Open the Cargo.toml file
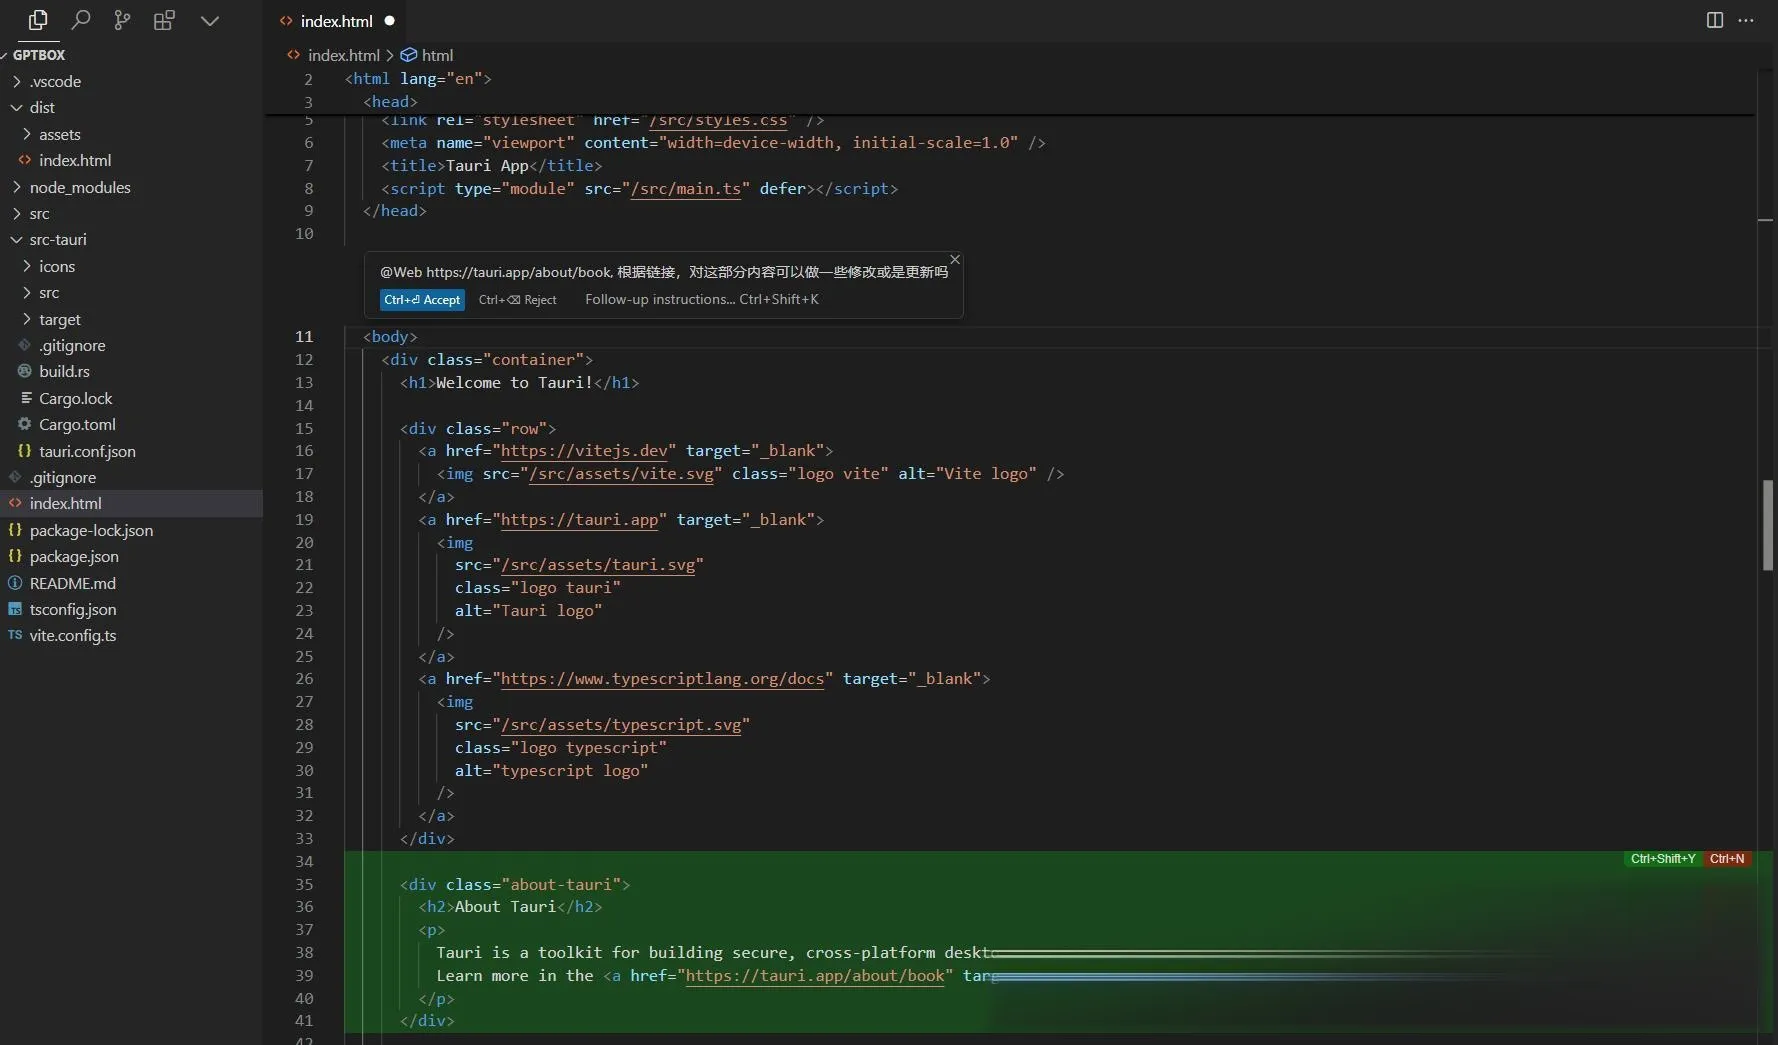This screenshot has width=1778, height=1045. [77, 424]
